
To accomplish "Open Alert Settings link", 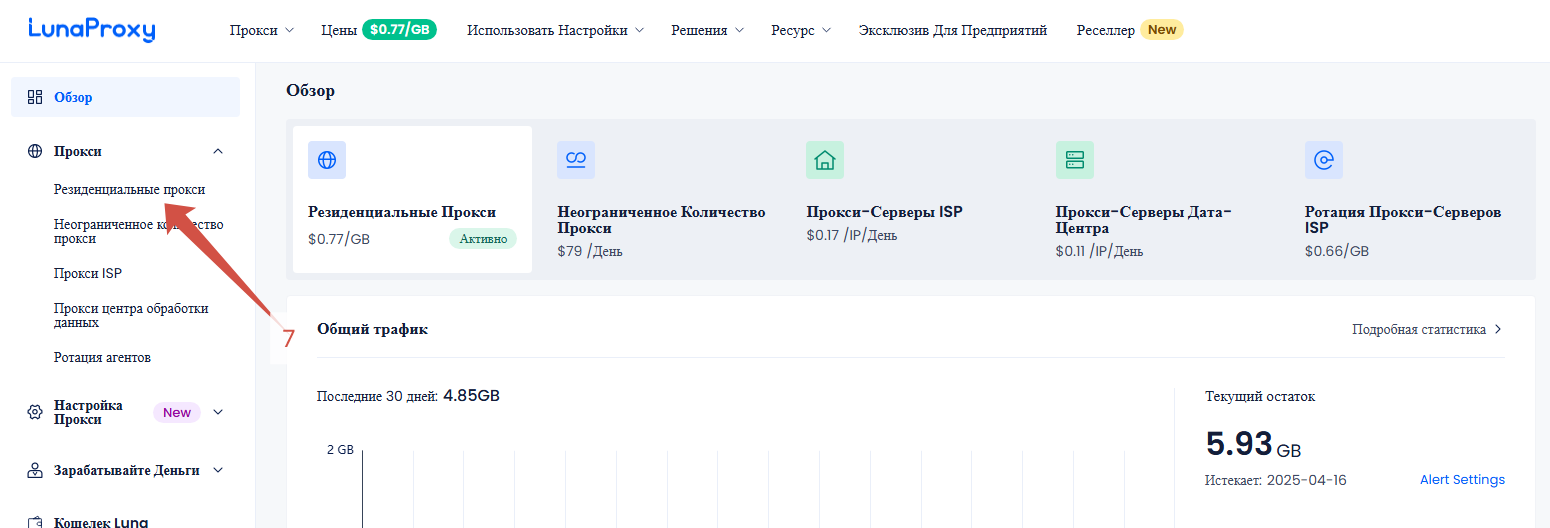I will click(x=1462, y=480).
